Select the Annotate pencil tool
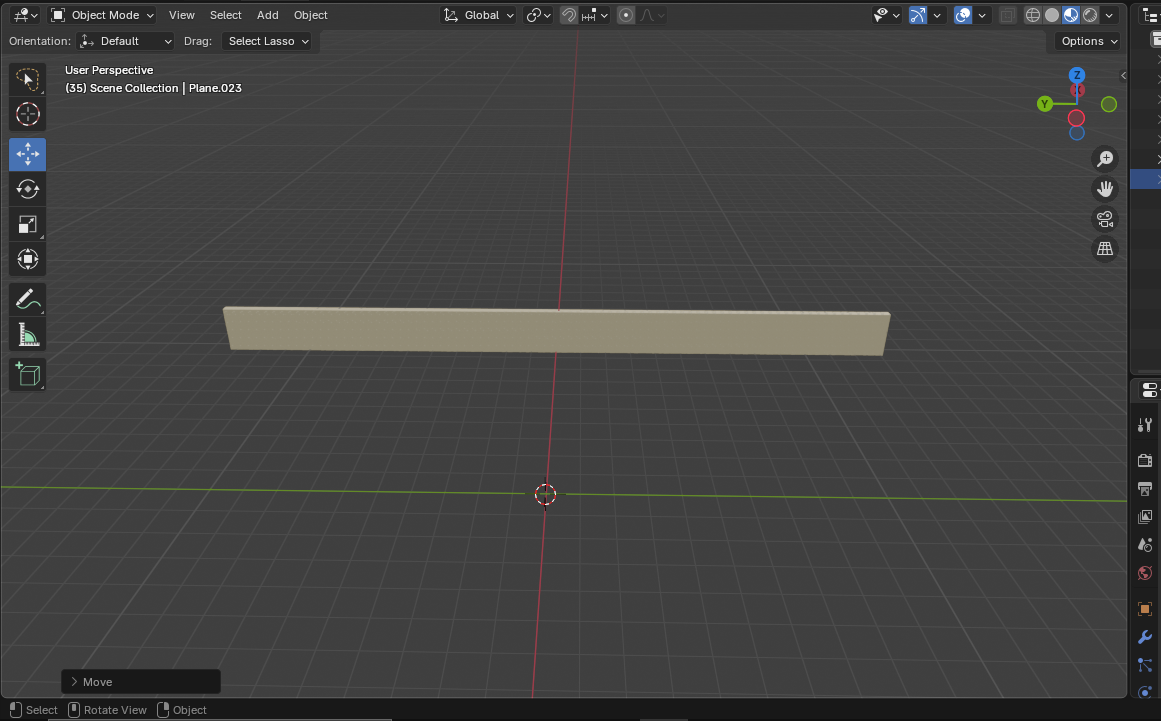The width and height of the screenshot is (1161, 721). tap(27, 300)
